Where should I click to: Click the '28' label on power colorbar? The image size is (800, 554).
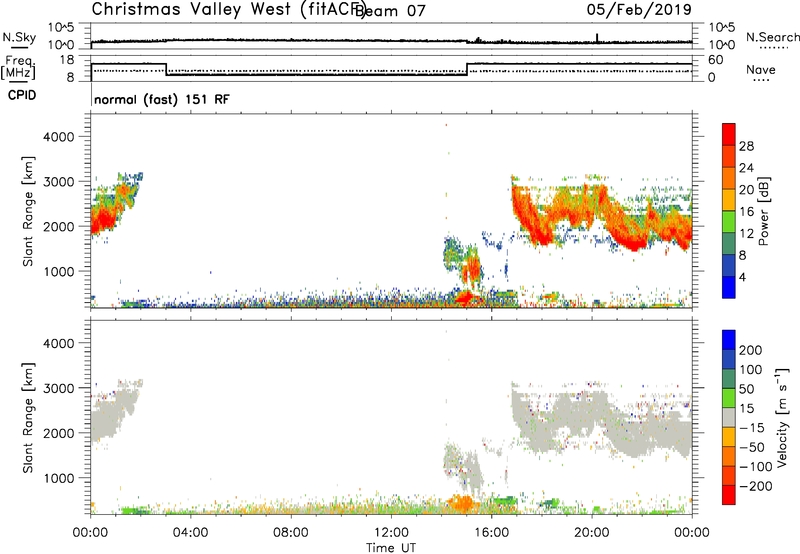click(746, 146)
